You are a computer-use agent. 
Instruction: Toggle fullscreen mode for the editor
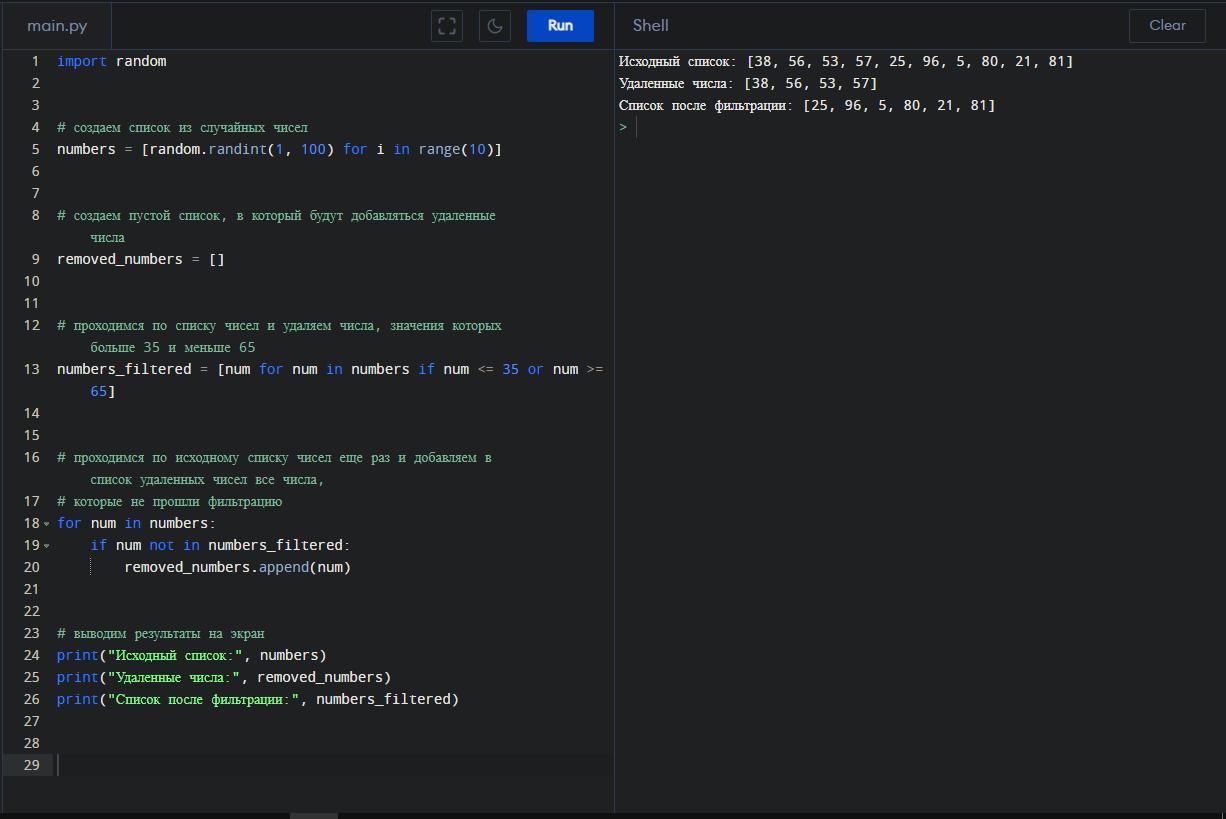pyautogui.click(x=447, y=26)
